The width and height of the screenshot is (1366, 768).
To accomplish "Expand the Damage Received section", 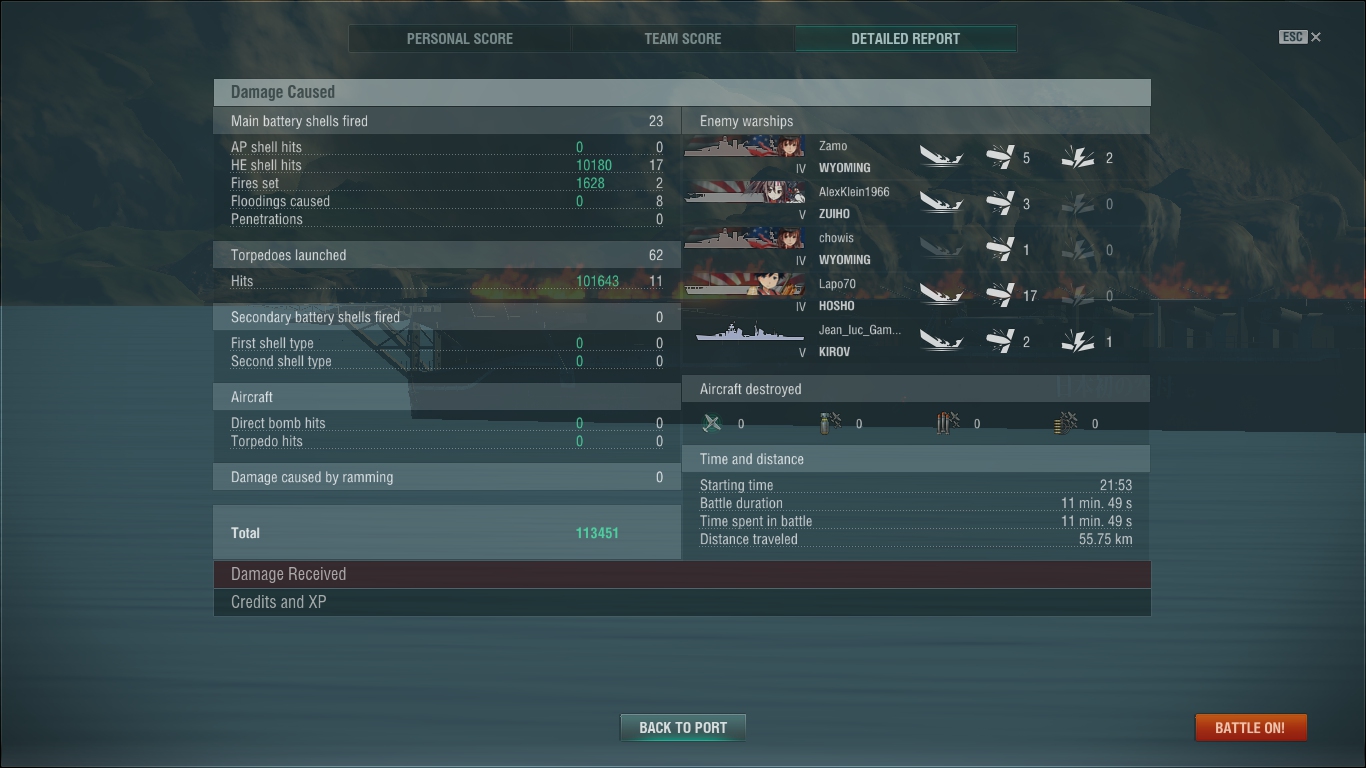I will (x=682, y=574).
